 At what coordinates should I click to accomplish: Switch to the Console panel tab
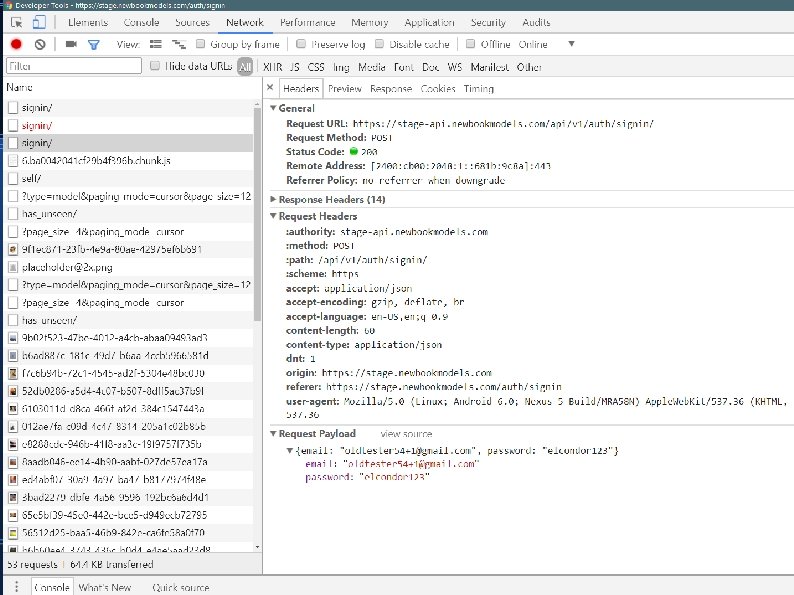141,22
